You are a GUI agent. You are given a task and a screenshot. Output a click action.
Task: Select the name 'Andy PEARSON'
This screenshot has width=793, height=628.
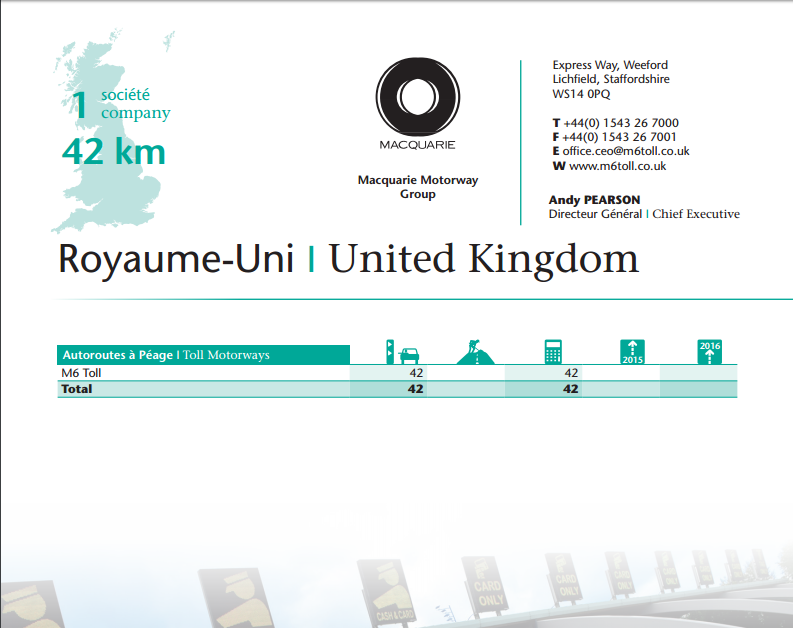click(x=594, y=200)
